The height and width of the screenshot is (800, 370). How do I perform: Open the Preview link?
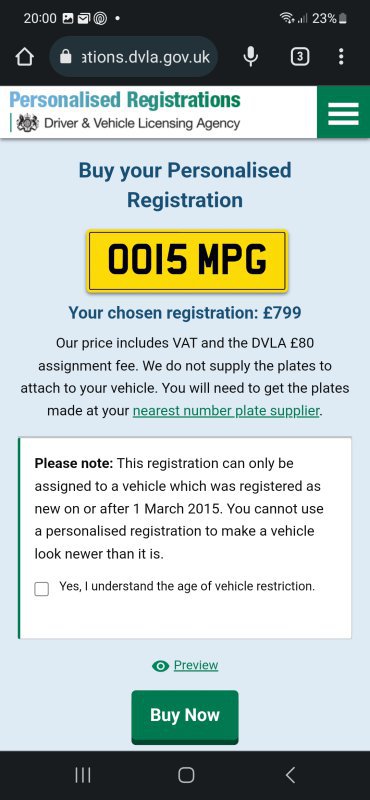pyautogui.click(x=196, y=665)
